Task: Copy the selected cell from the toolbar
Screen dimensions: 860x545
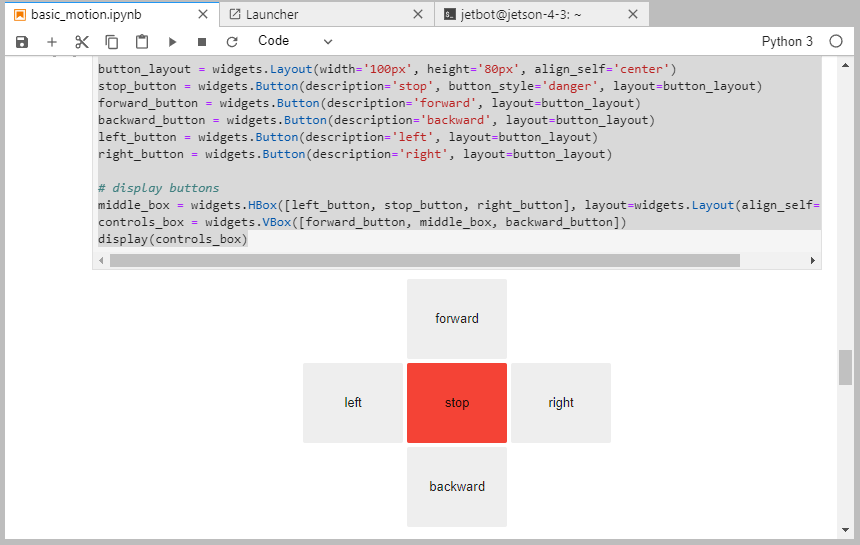Action: pos(112,42)
